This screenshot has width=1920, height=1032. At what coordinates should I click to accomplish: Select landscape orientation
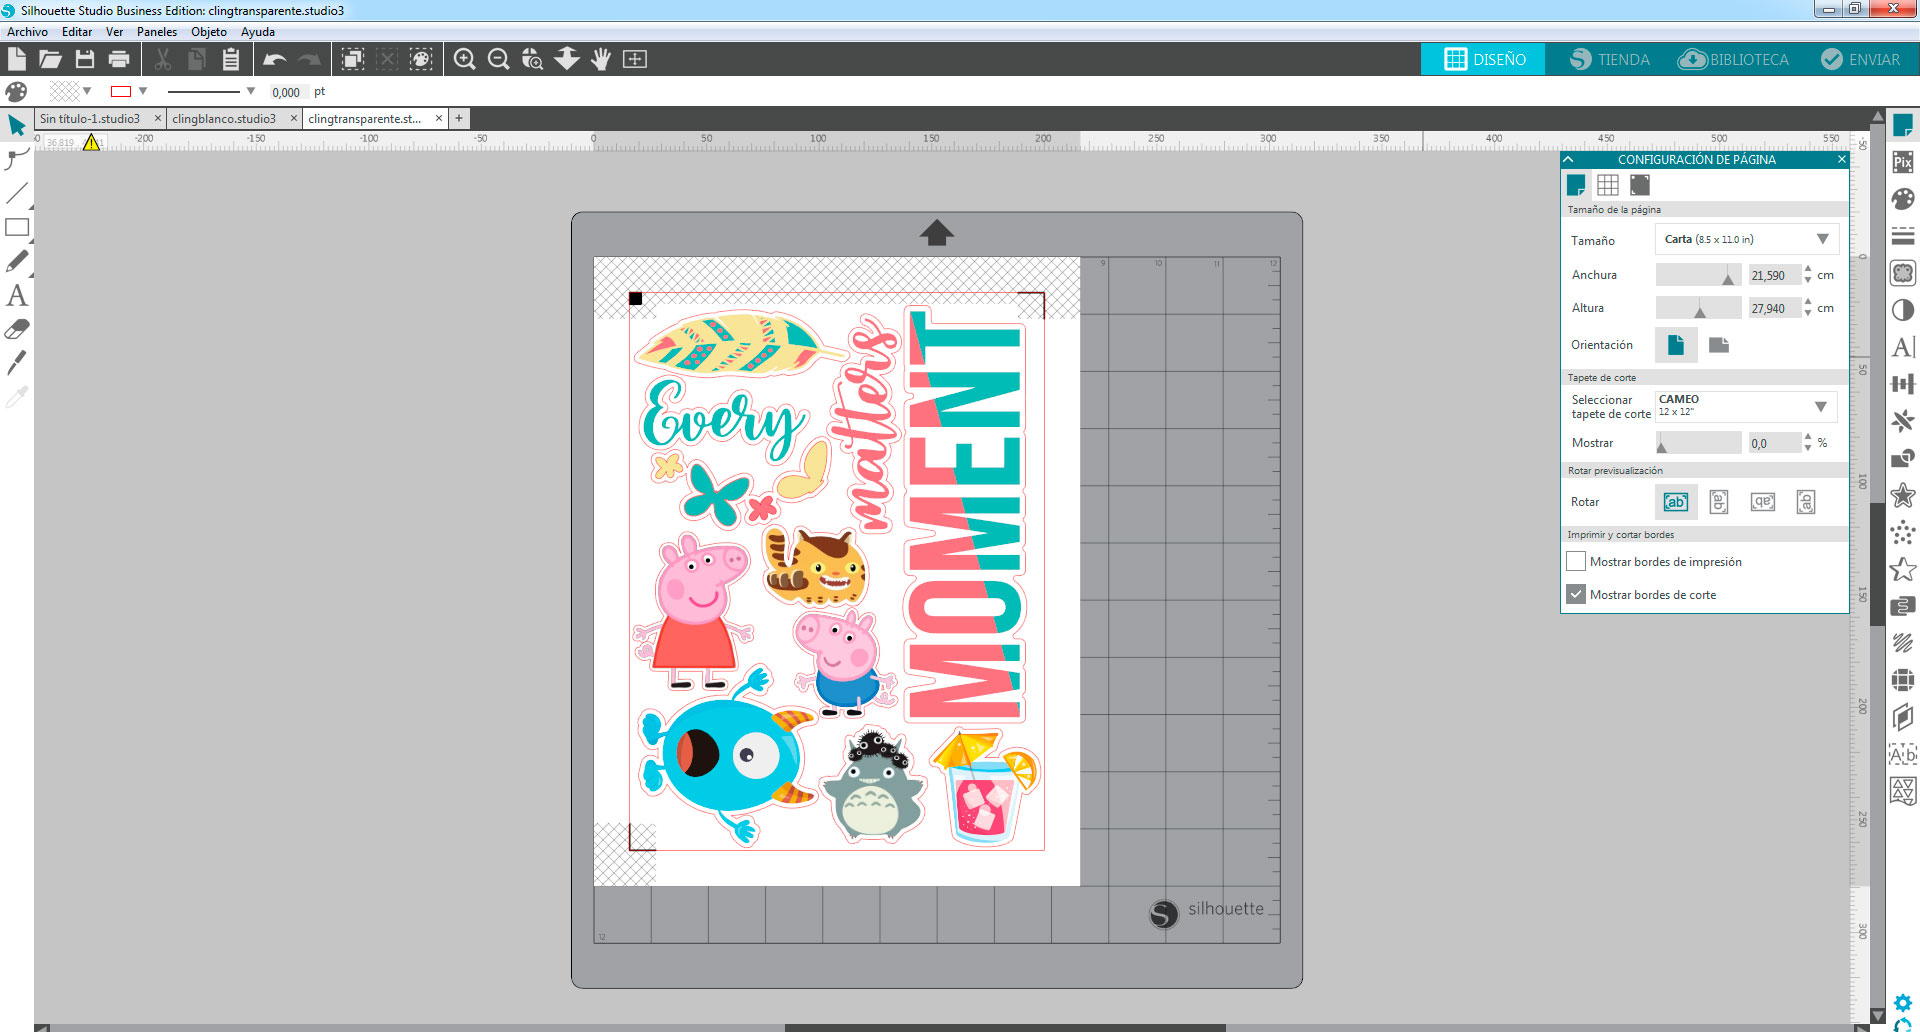pyautogui.click(x=1719, y=345)
